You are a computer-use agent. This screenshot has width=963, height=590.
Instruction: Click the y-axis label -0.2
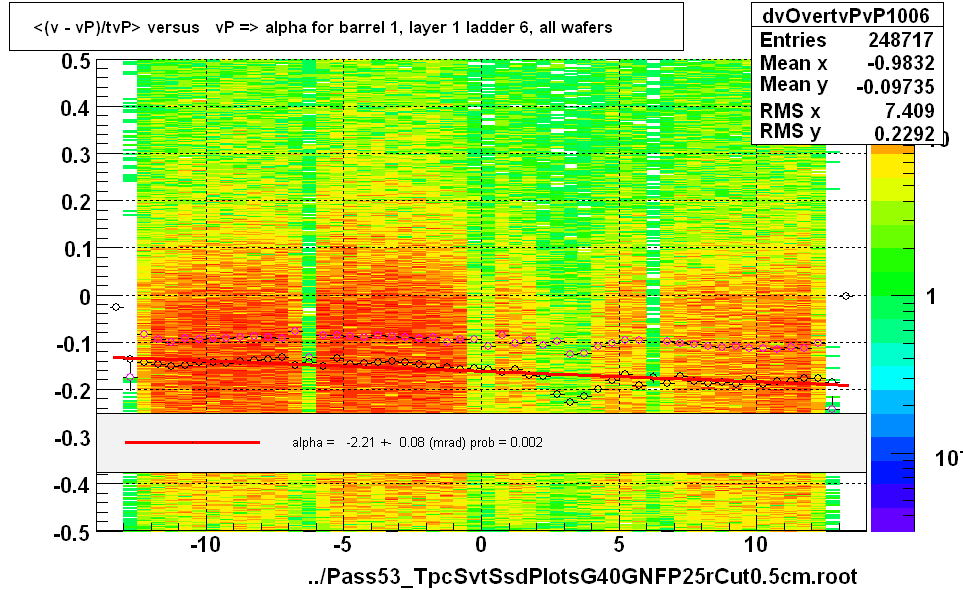72,390
